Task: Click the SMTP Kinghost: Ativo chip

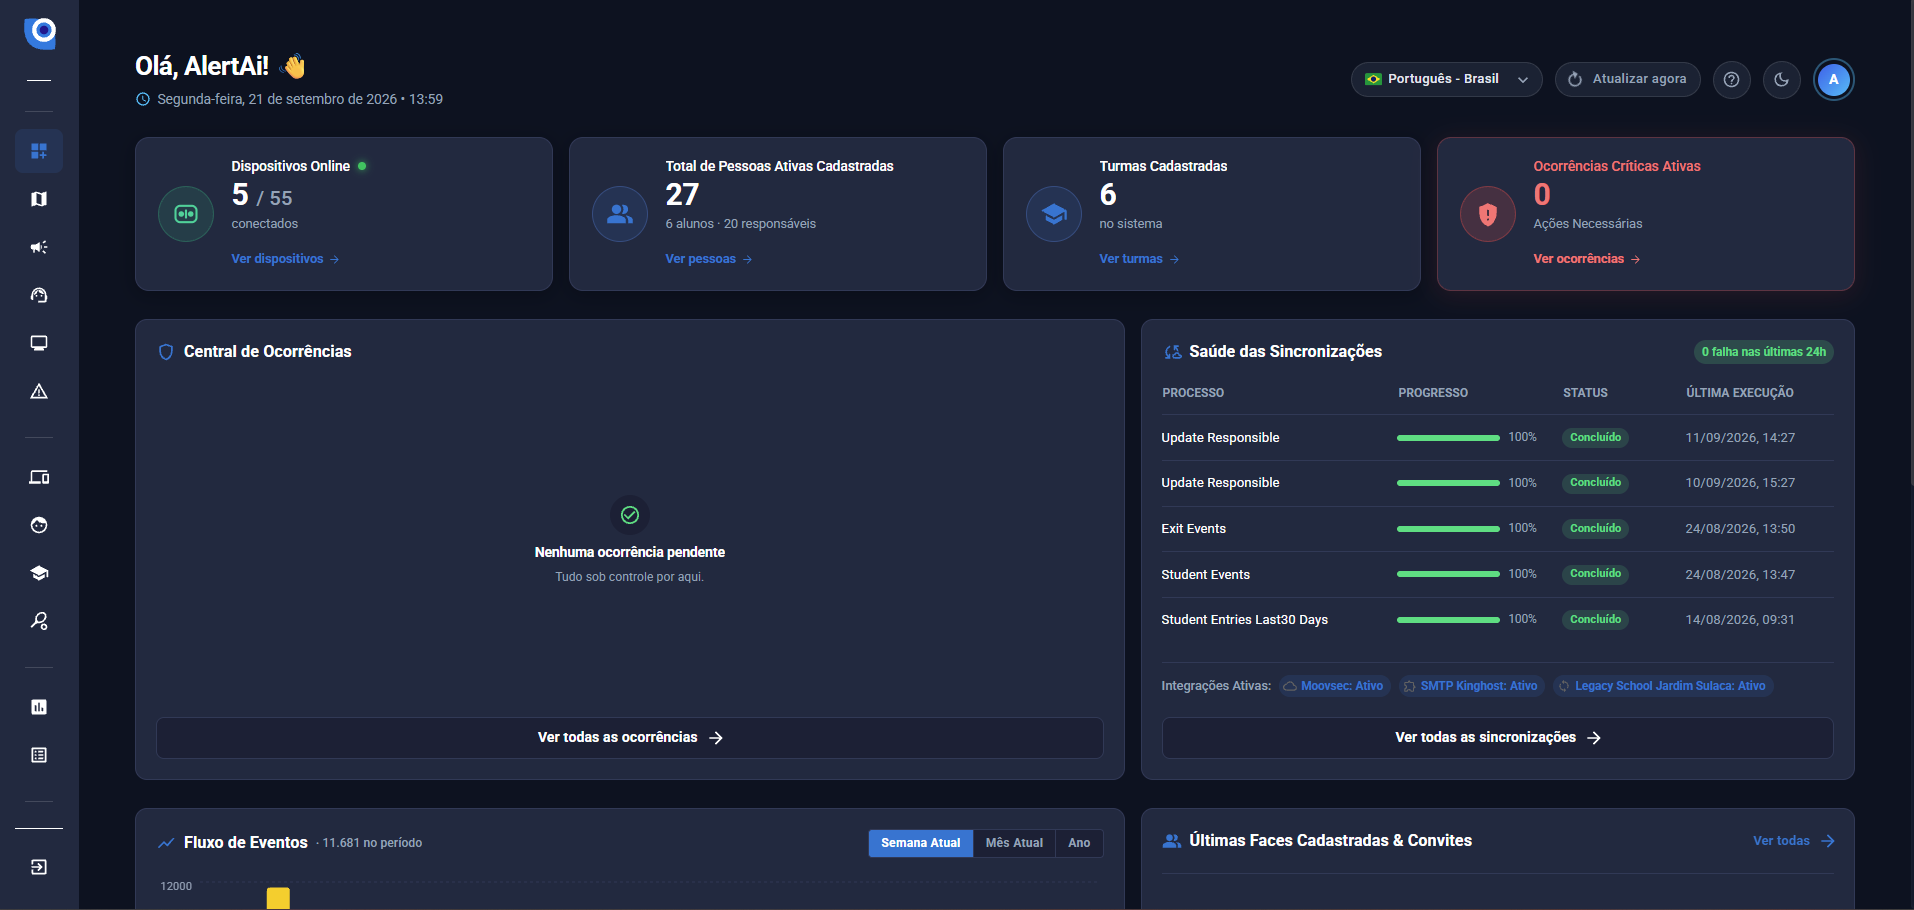Action: [1471, 686]
